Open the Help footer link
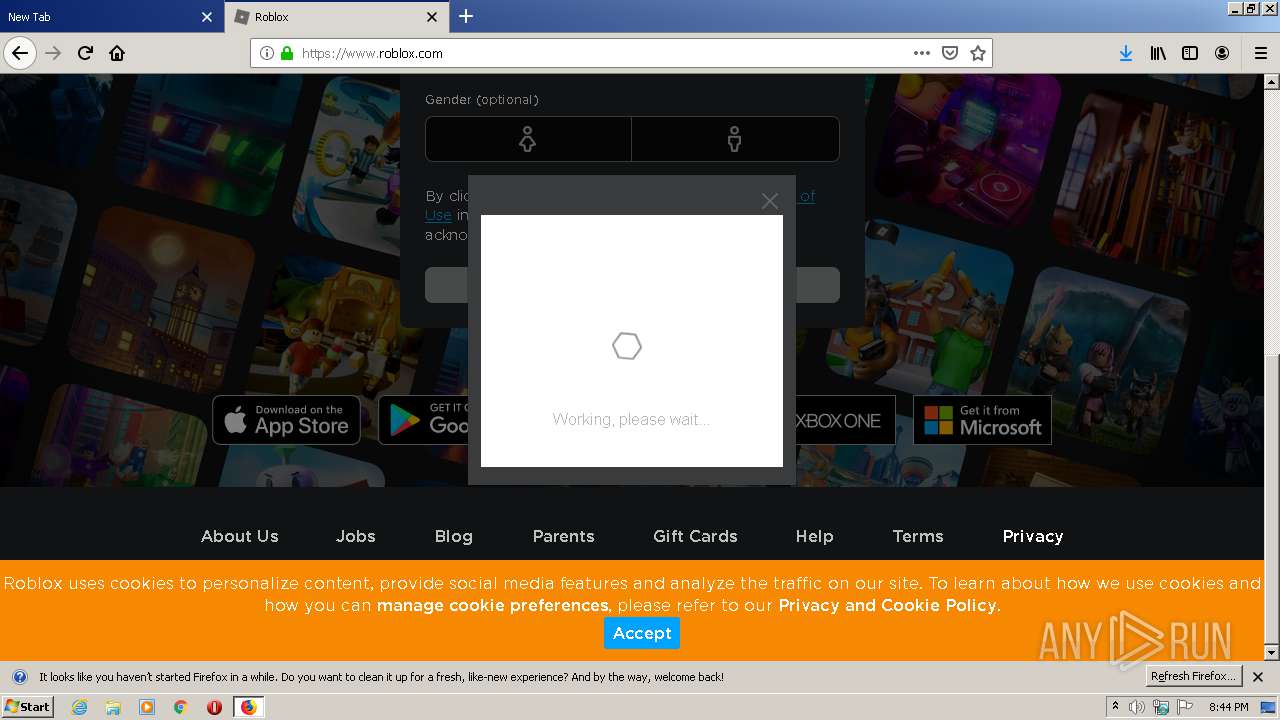1280x720 pixels. coord(815,536)
